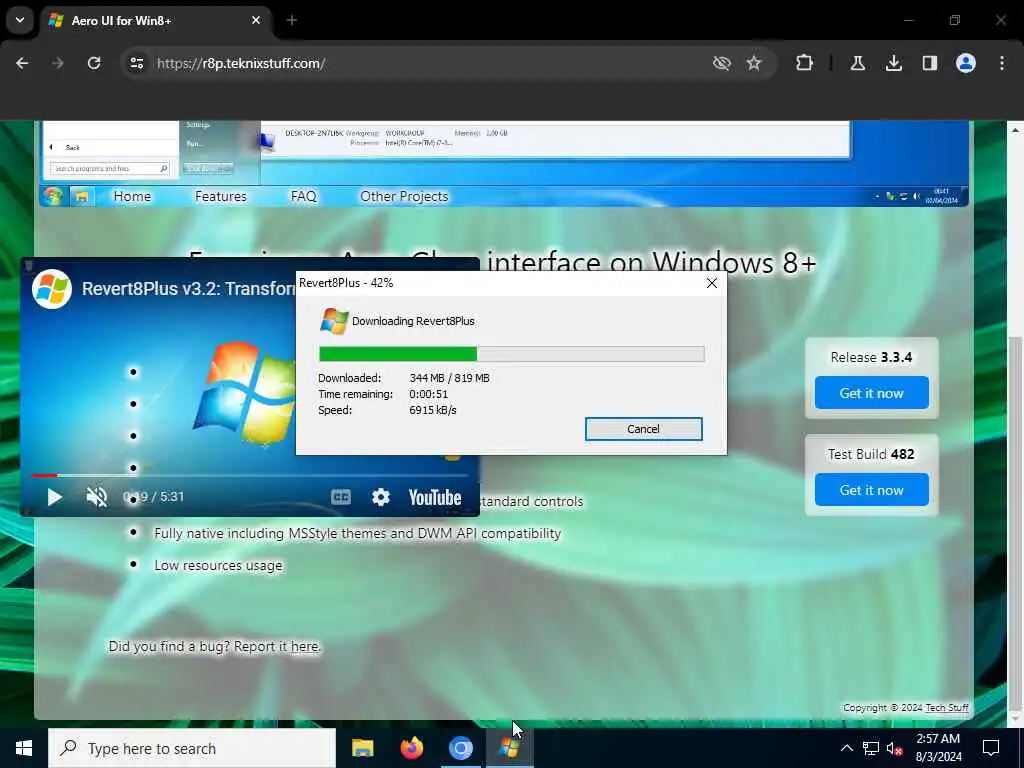Go back in browser

click(22, 63)
